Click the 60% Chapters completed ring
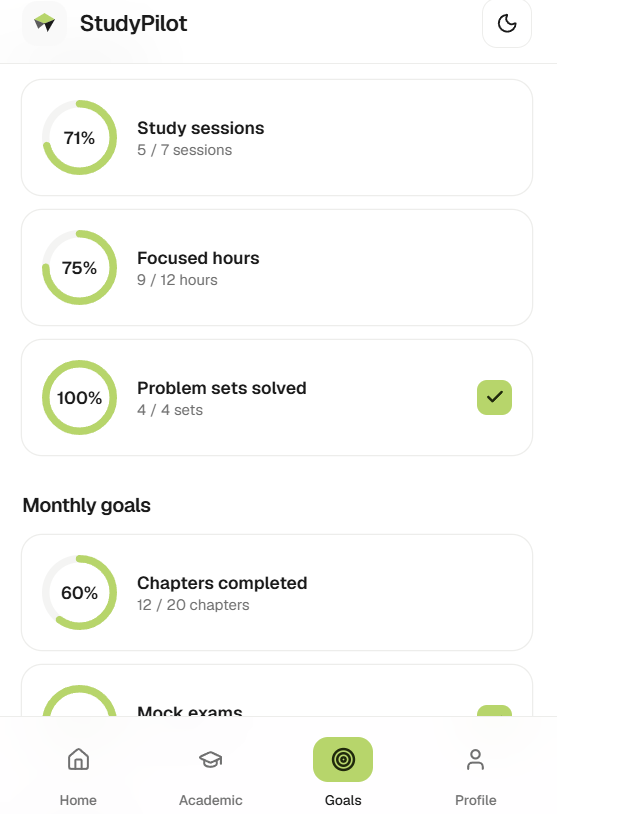The image size is (620, 814). pos(79,592)
